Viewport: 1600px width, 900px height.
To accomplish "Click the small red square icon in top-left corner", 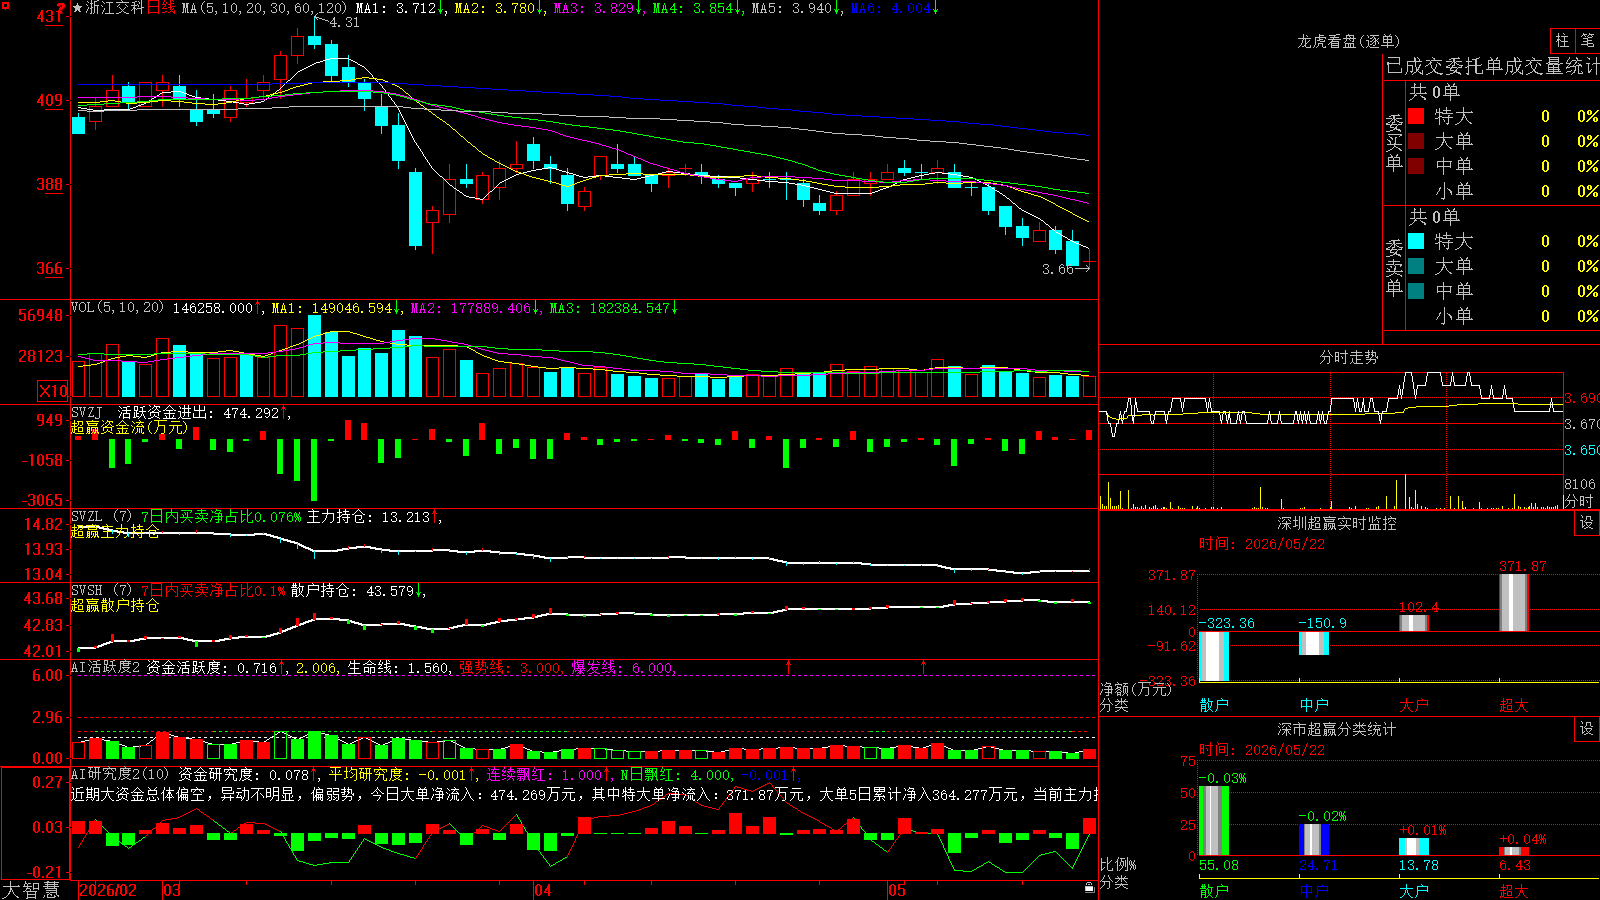I will click(6, 6).
